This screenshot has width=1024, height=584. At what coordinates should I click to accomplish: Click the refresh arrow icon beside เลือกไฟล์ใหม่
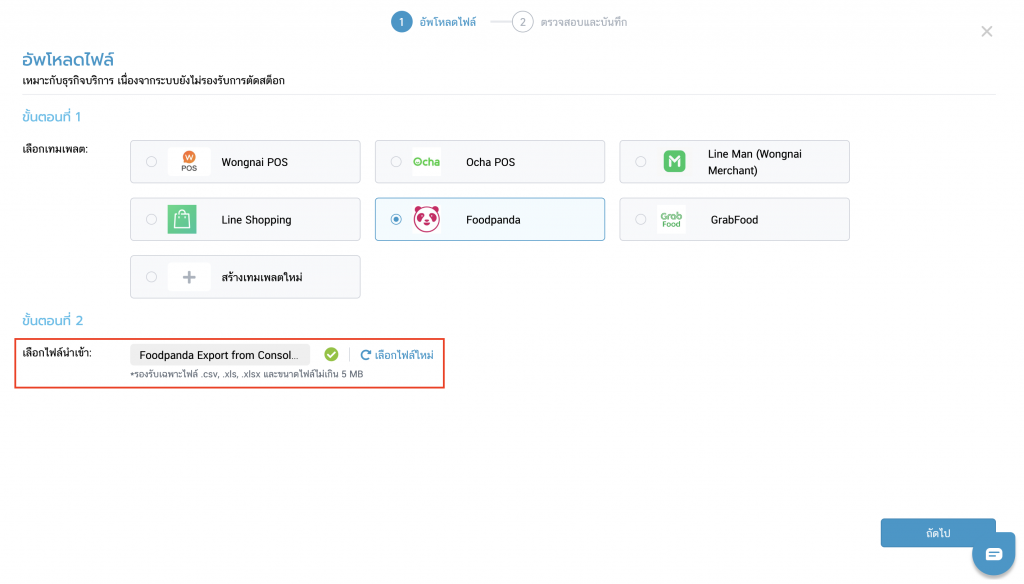tap(366, 355)
